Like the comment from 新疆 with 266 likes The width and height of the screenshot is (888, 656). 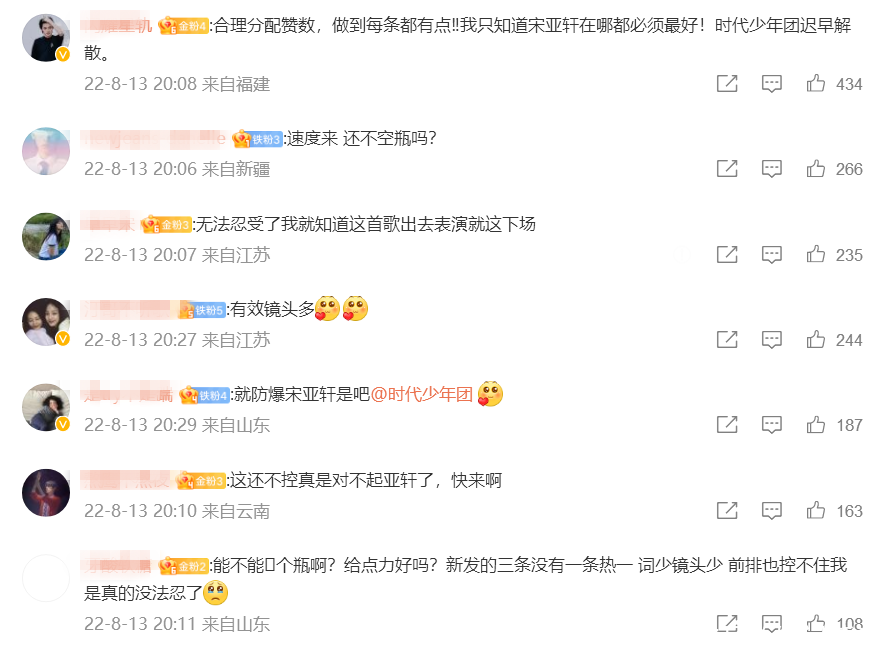816,169
